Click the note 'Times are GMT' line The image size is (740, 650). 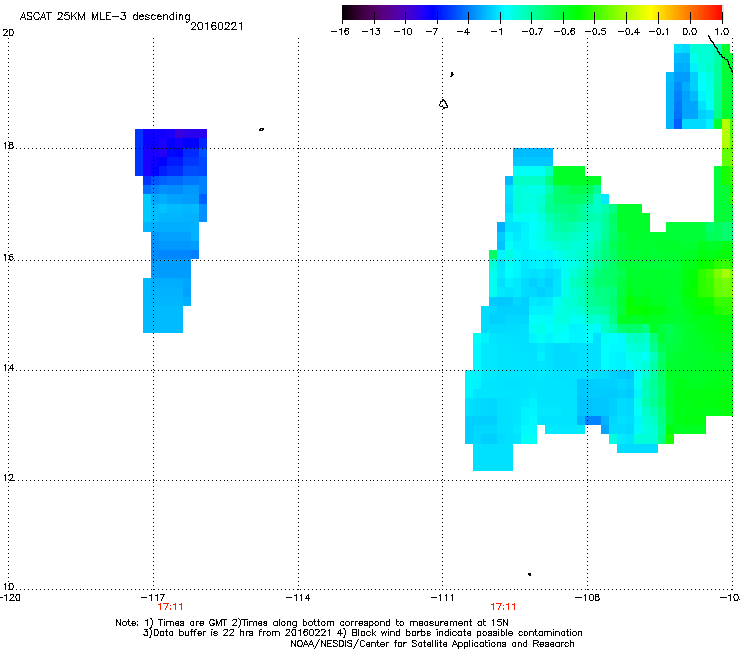[x=312, y=623]
